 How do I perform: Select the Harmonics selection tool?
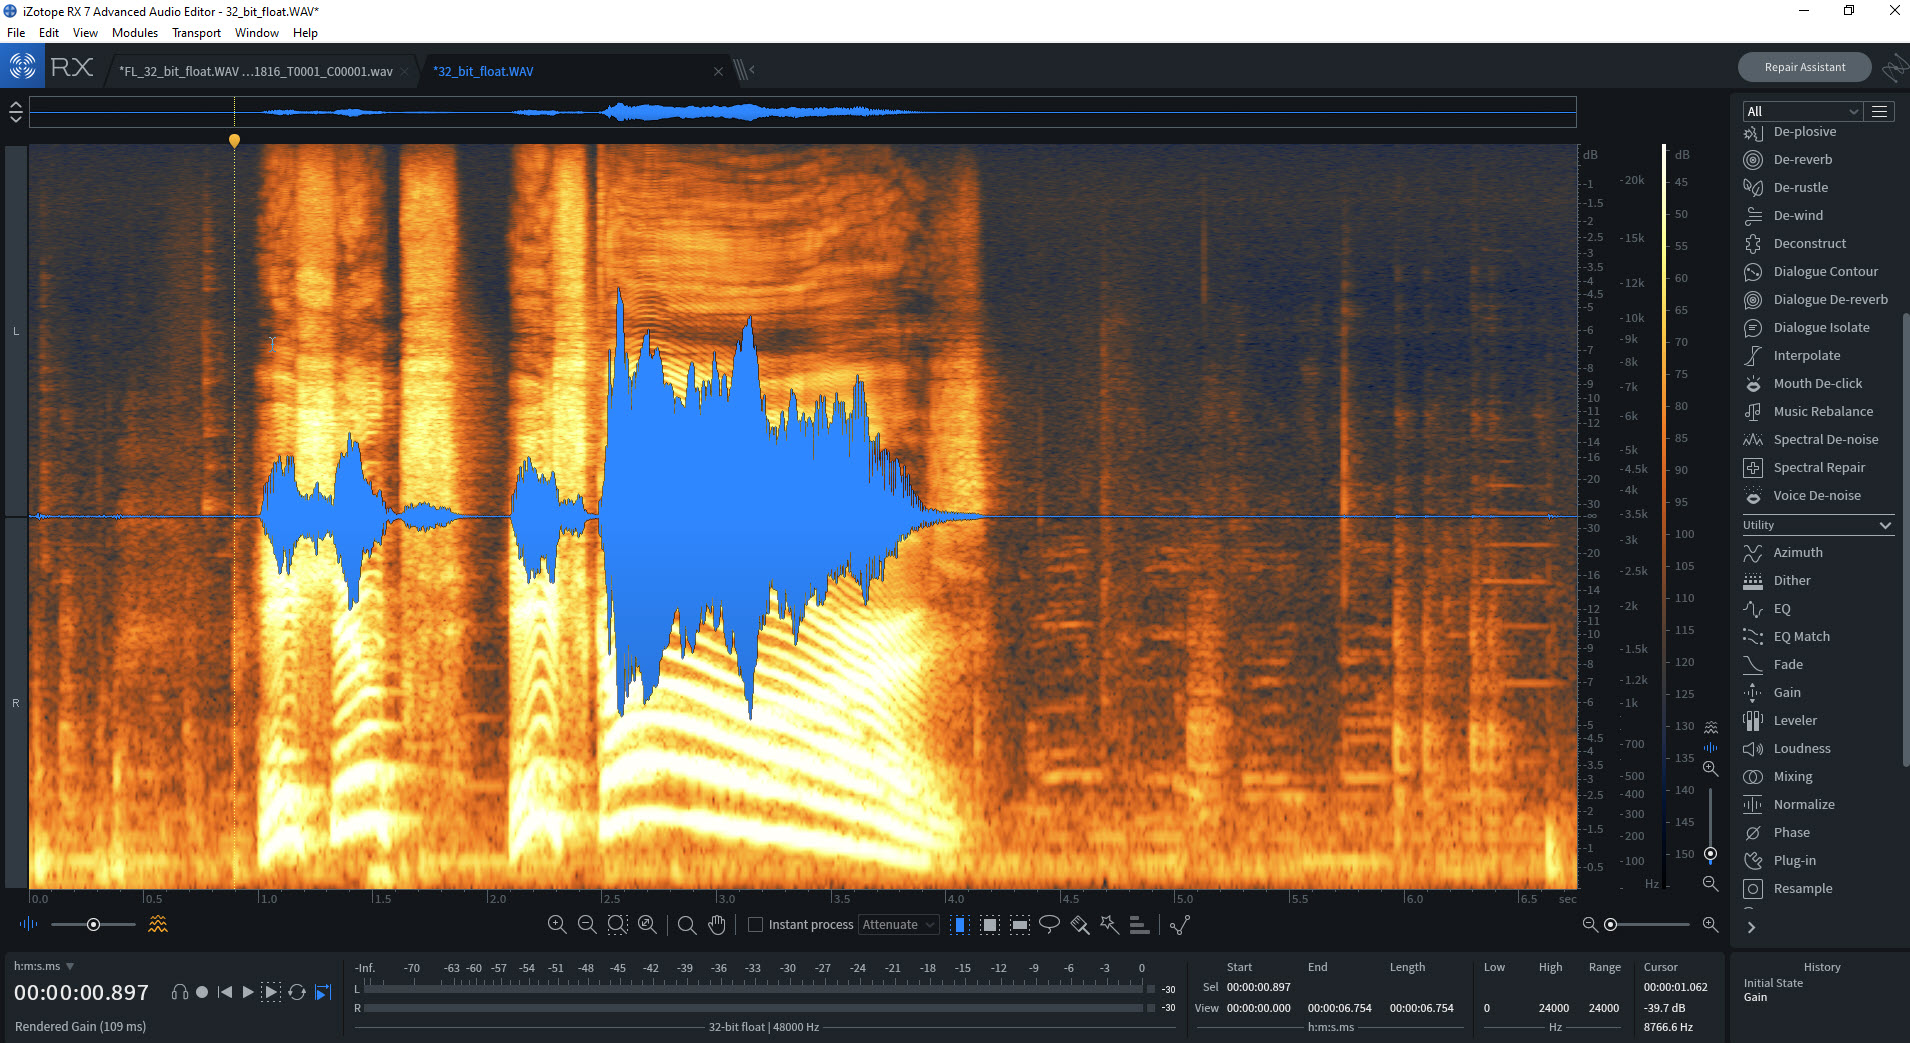click(x=1139, y=924)
